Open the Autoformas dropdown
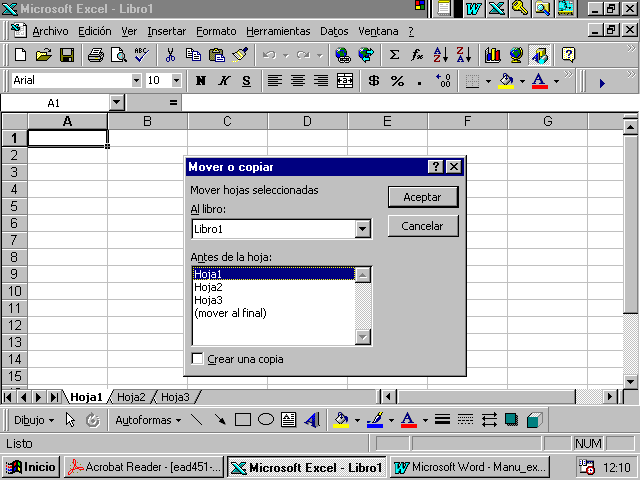The image size is (640, 480). 148,420
